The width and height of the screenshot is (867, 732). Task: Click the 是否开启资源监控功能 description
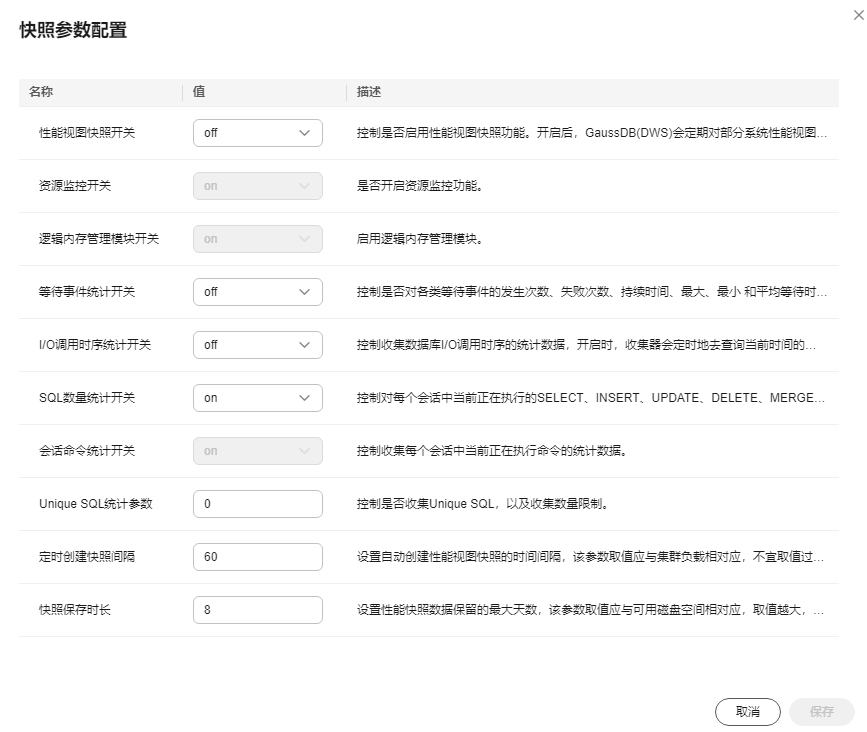[x=420, y=186]
